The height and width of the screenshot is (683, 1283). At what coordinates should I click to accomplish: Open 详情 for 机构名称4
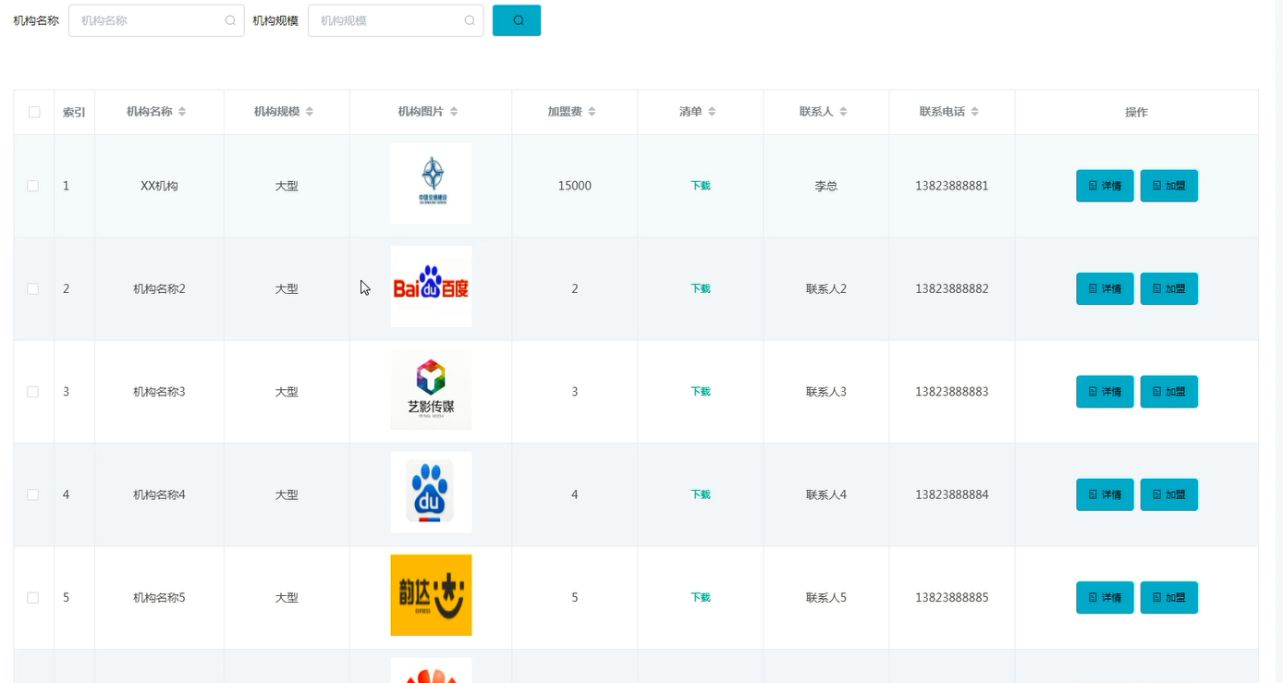coord(1105,495)
